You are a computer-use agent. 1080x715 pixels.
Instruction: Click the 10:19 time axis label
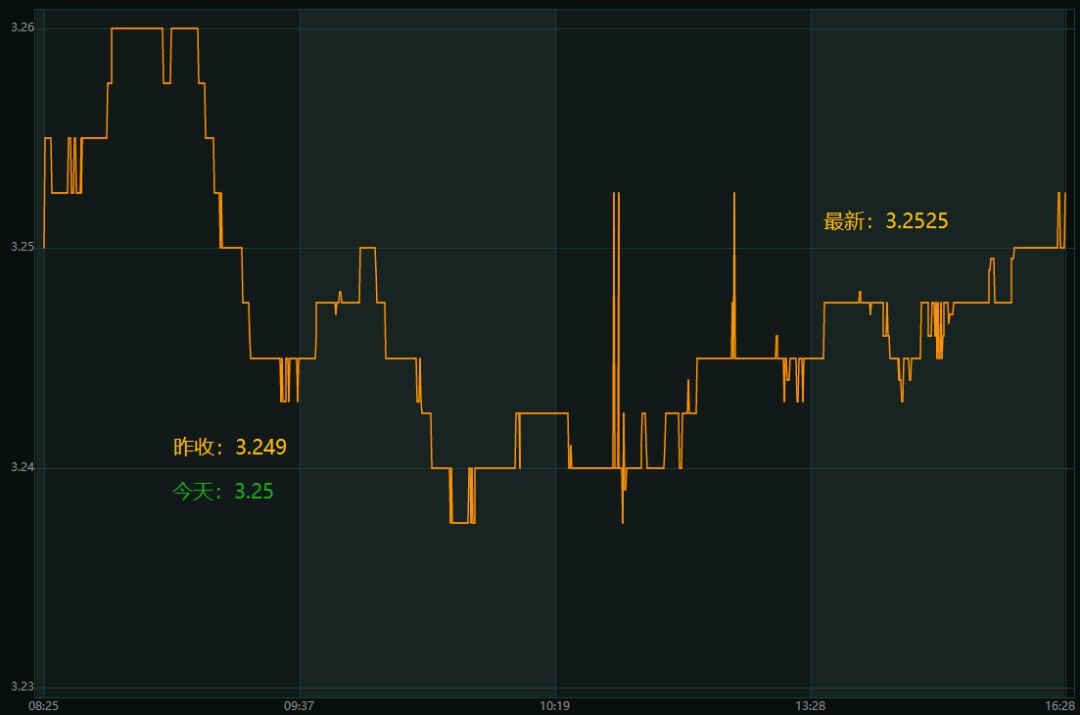(x=554, y=705)
